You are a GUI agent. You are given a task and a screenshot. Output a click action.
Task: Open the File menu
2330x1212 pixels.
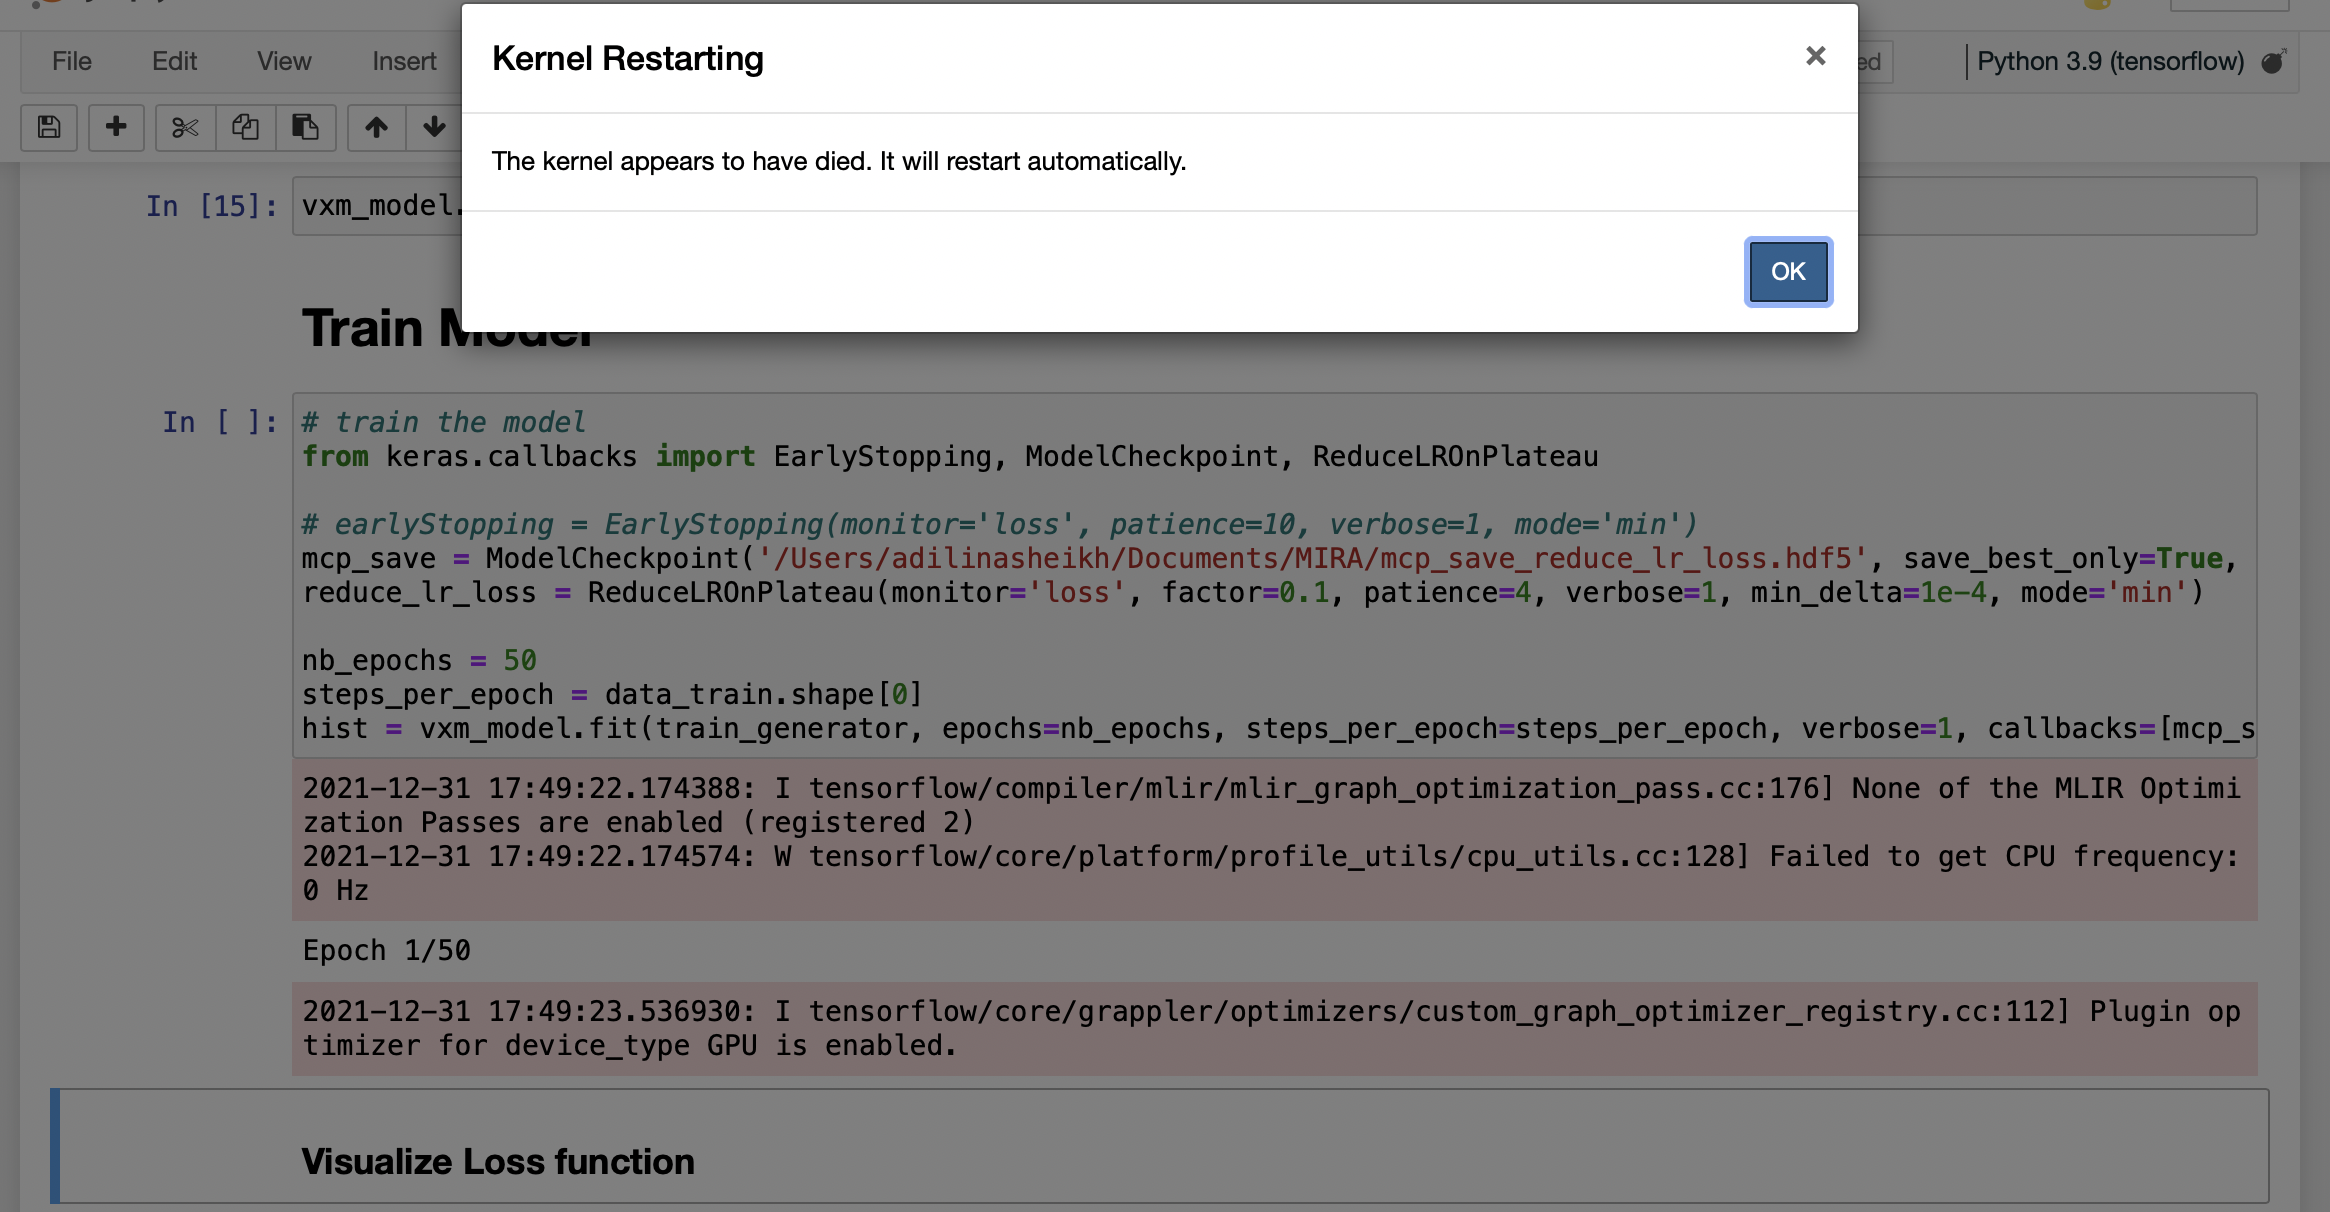click(71, 62)
